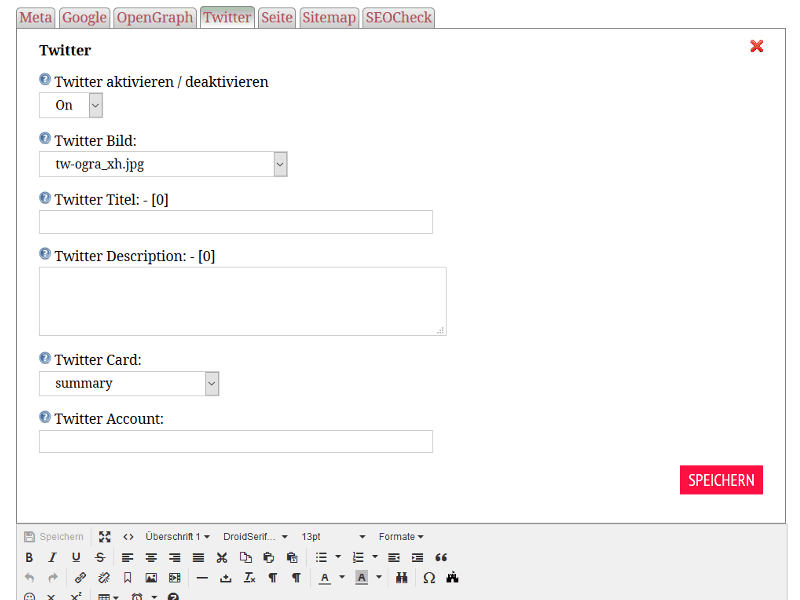Switch to the SEOCheck tab
The image size is (800, 600).
pos(398,17)
